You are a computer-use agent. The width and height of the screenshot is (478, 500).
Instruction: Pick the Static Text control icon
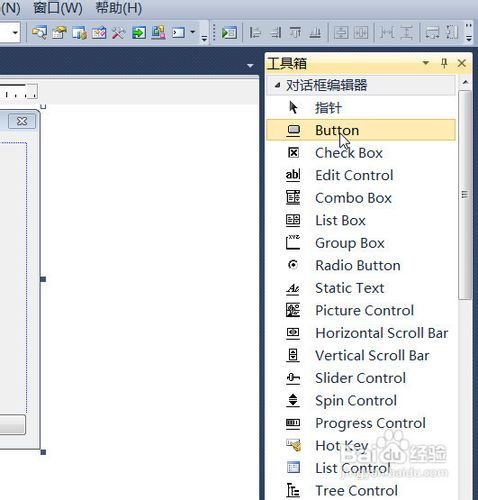click(x=293, y=288)
